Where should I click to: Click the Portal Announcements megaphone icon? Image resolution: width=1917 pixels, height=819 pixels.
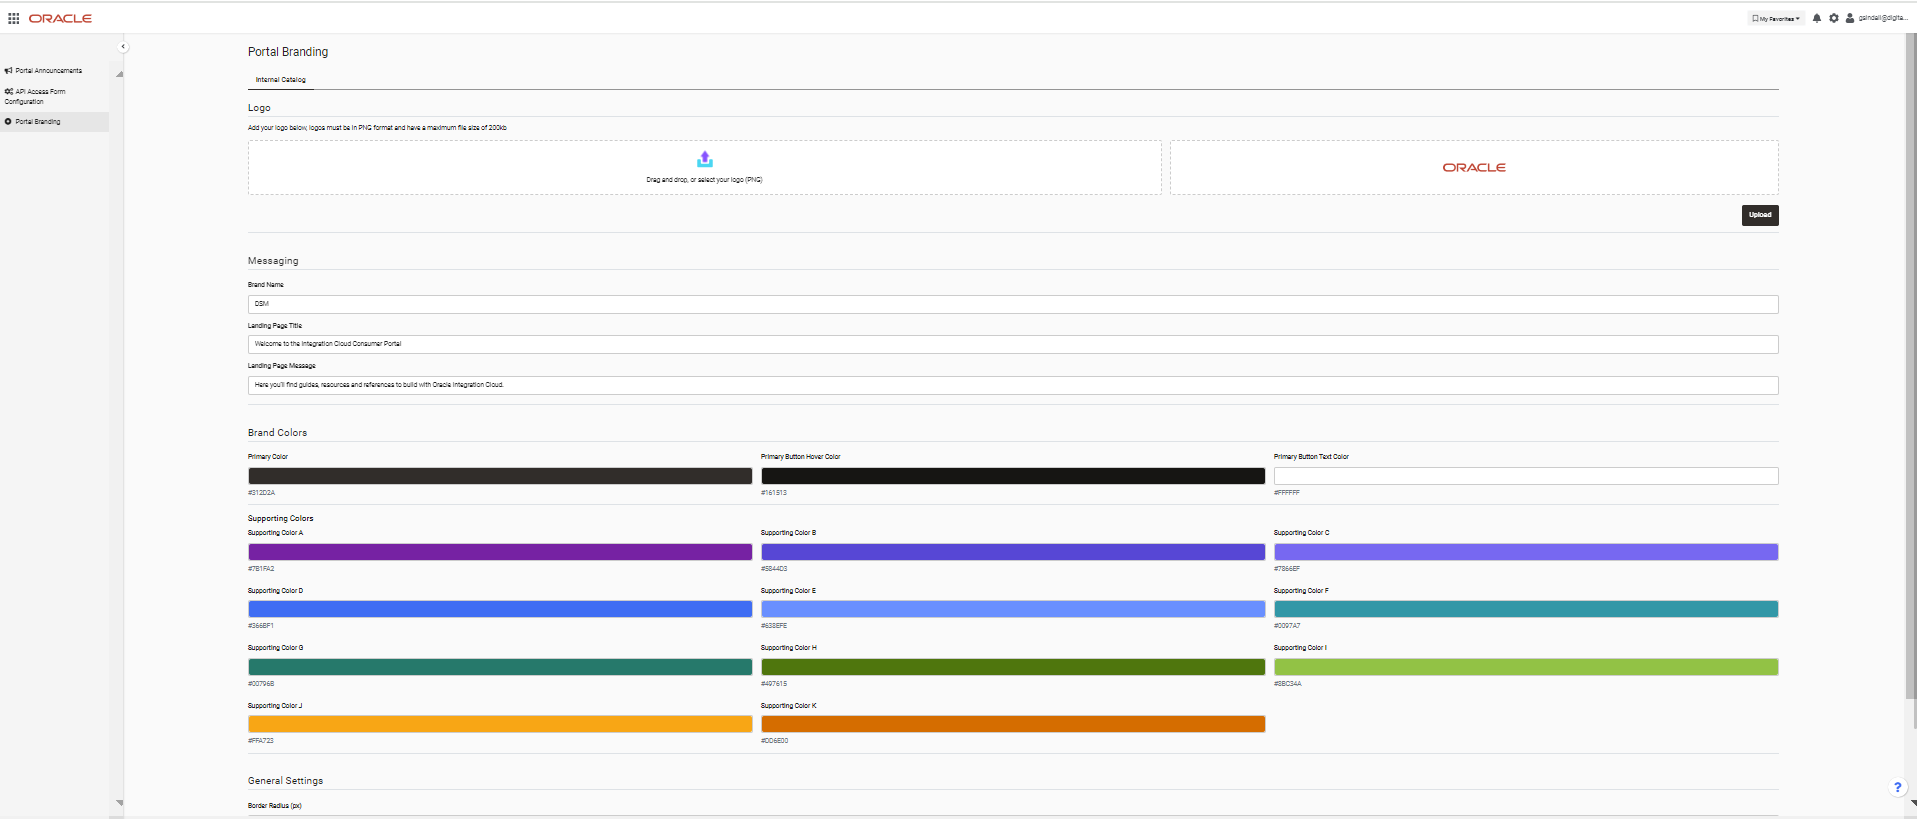pos(8,71)
